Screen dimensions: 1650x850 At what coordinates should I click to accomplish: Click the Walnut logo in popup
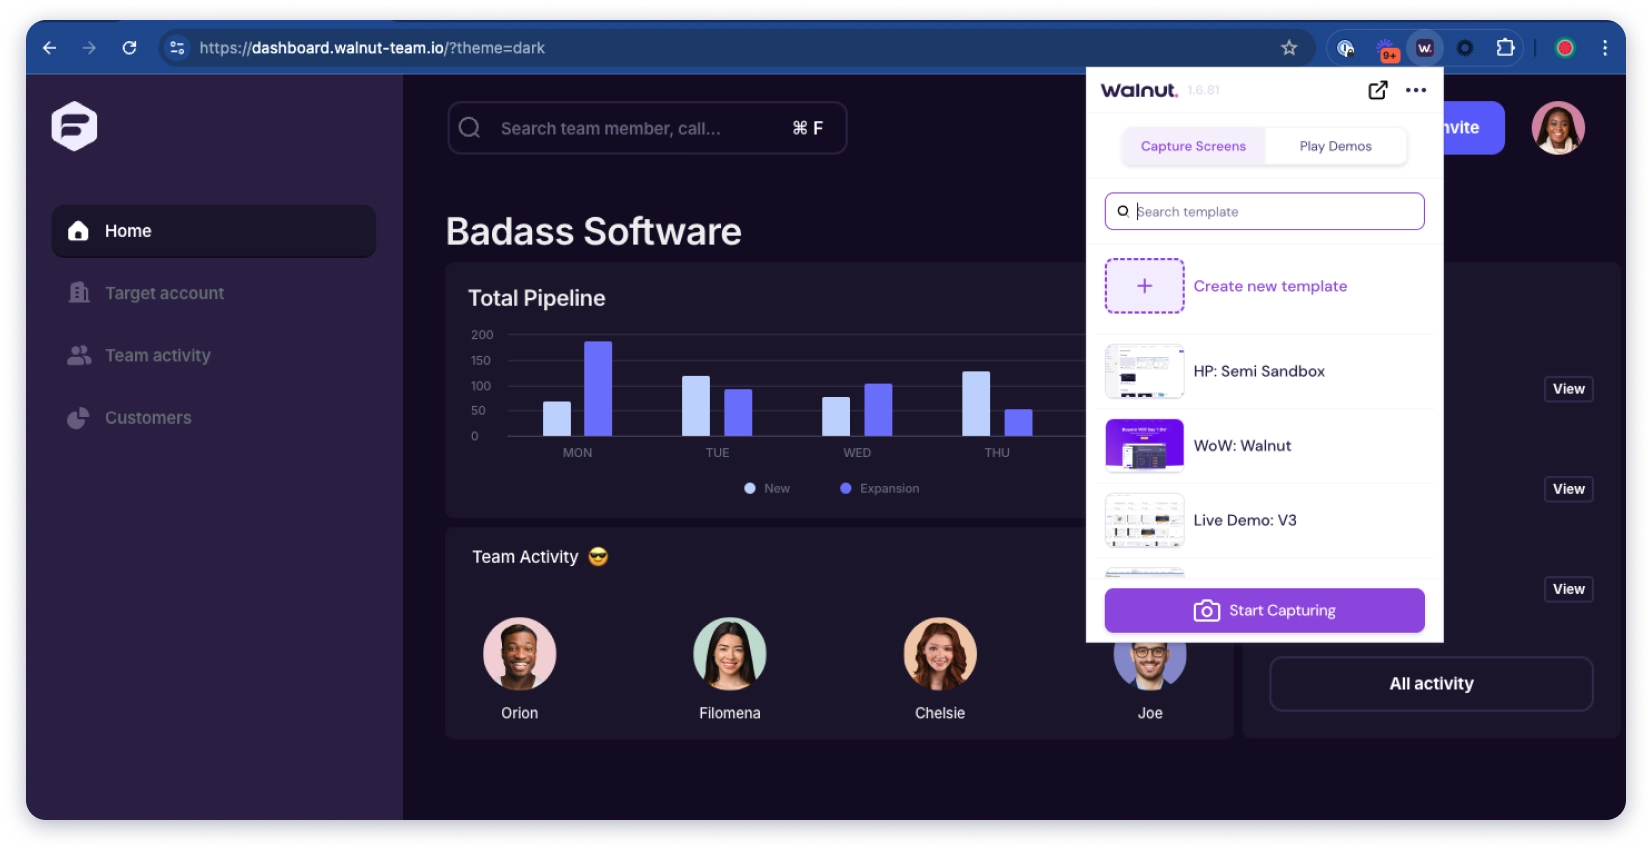pos(1139,90)
